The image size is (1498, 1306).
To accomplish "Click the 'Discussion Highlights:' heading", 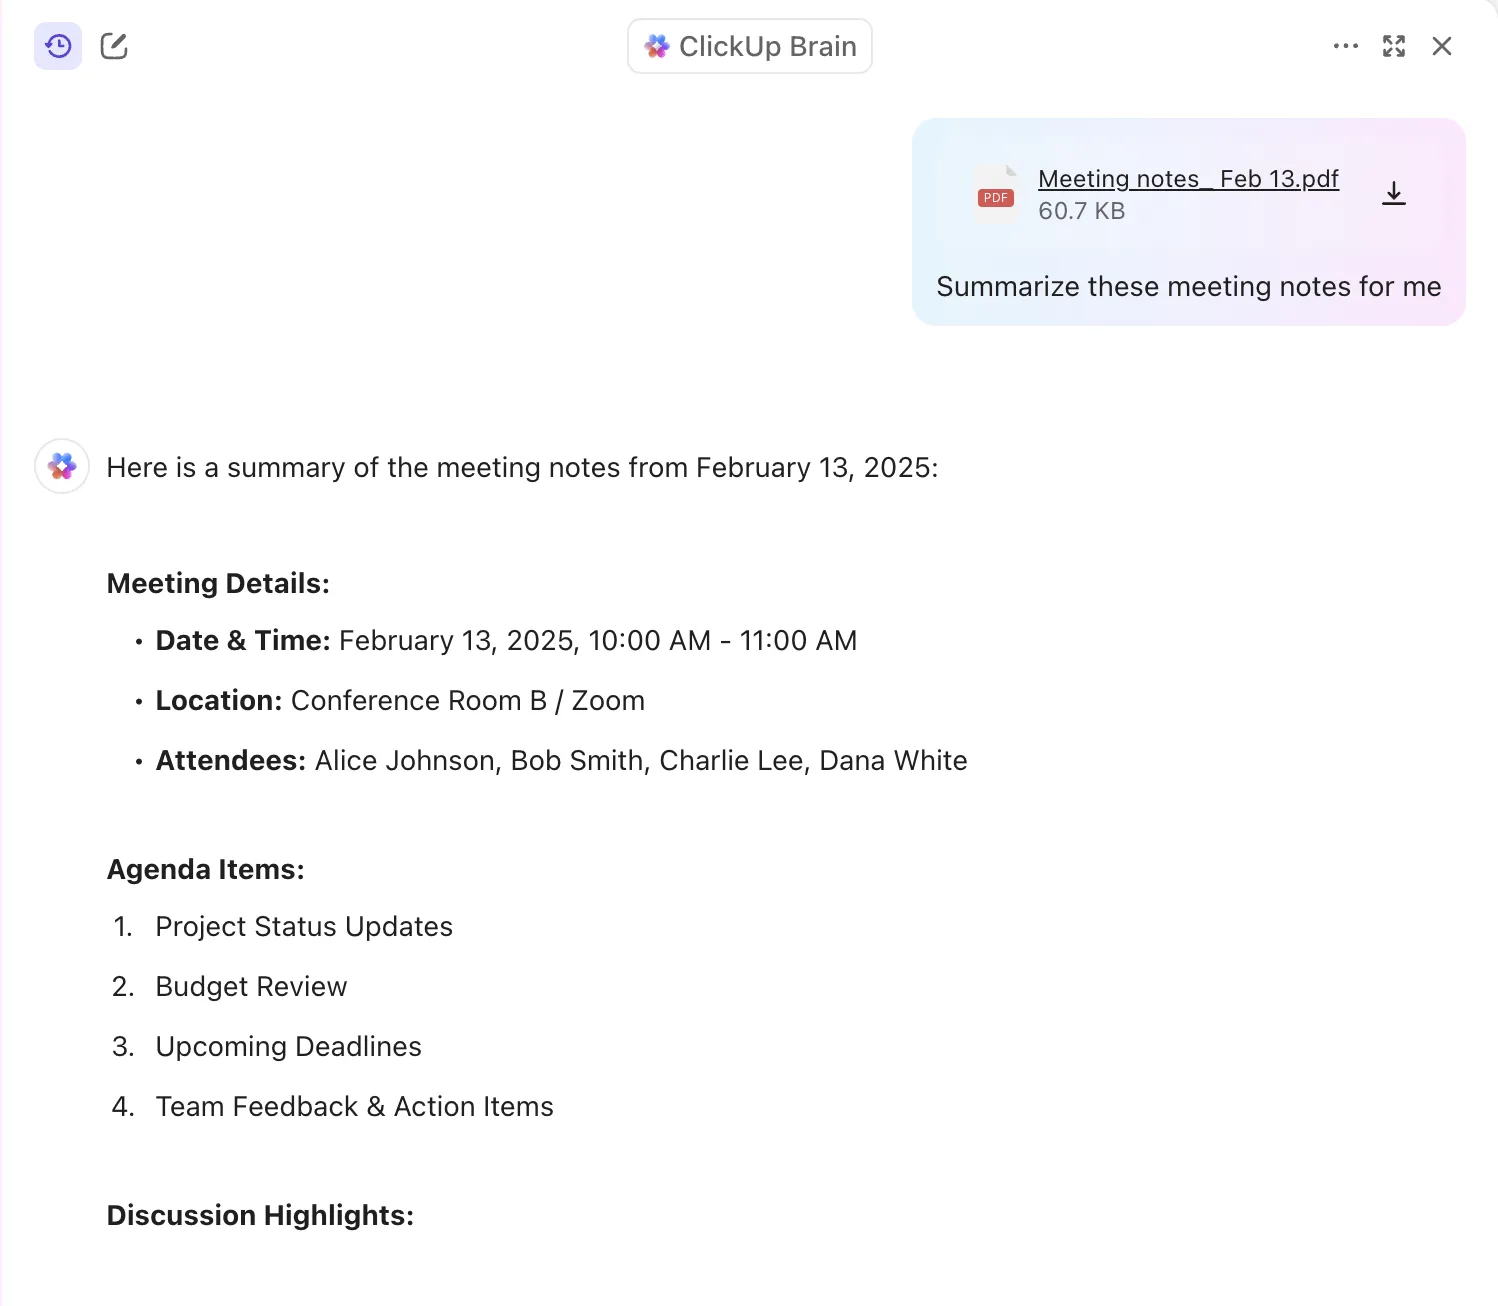I will (260, 1216).
